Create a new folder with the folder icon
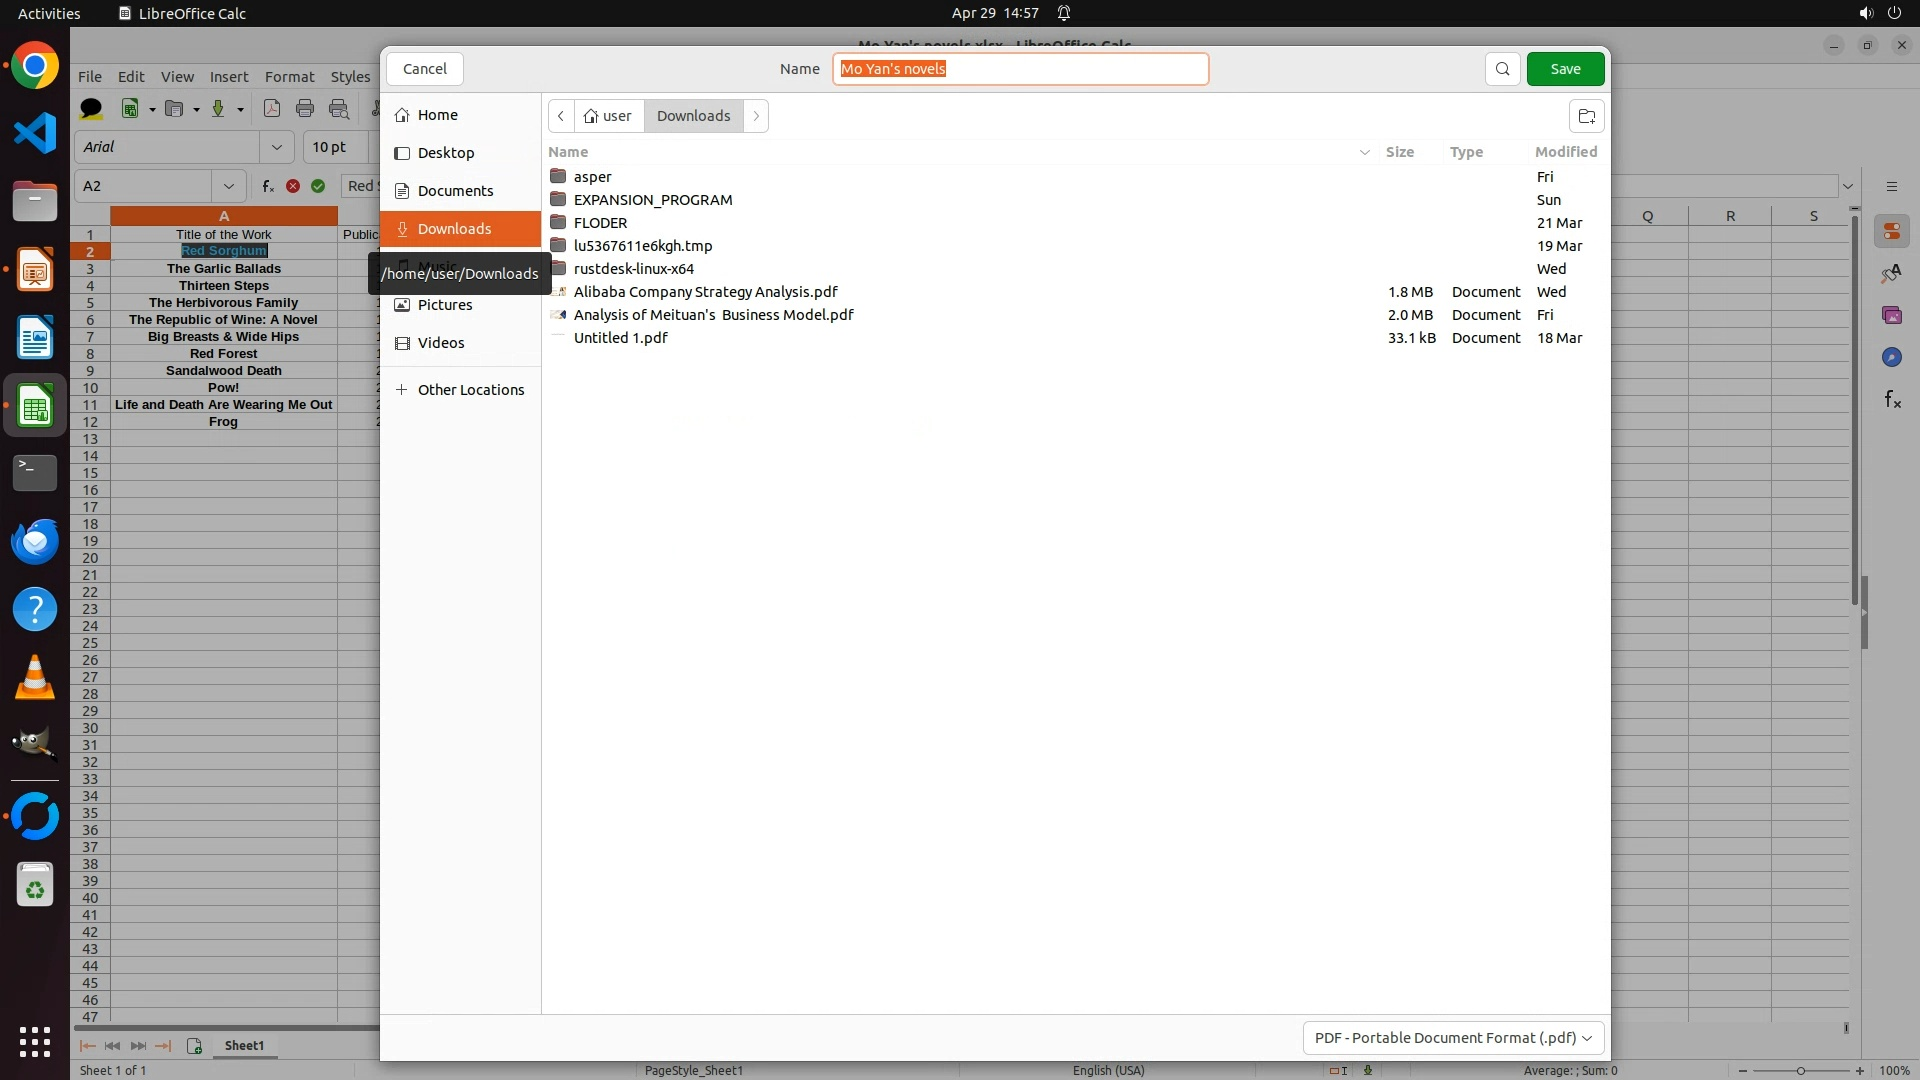The height and width of the screenshot is (1080, 1920). click(x=1586, y=116)
